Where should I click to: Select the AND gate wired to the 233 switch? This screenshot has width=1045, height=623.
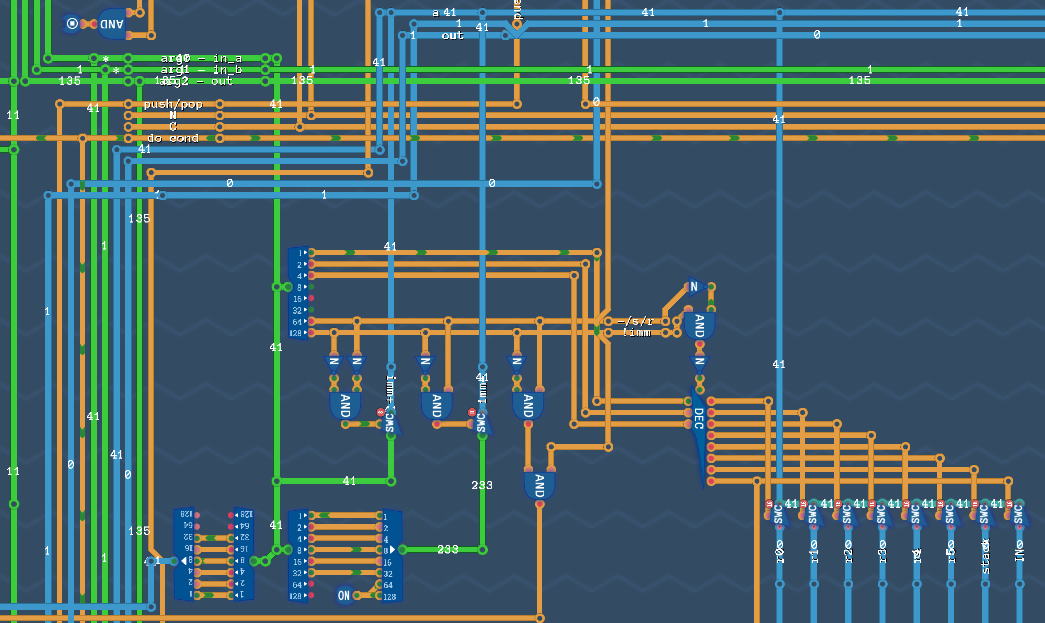[437, 405]
